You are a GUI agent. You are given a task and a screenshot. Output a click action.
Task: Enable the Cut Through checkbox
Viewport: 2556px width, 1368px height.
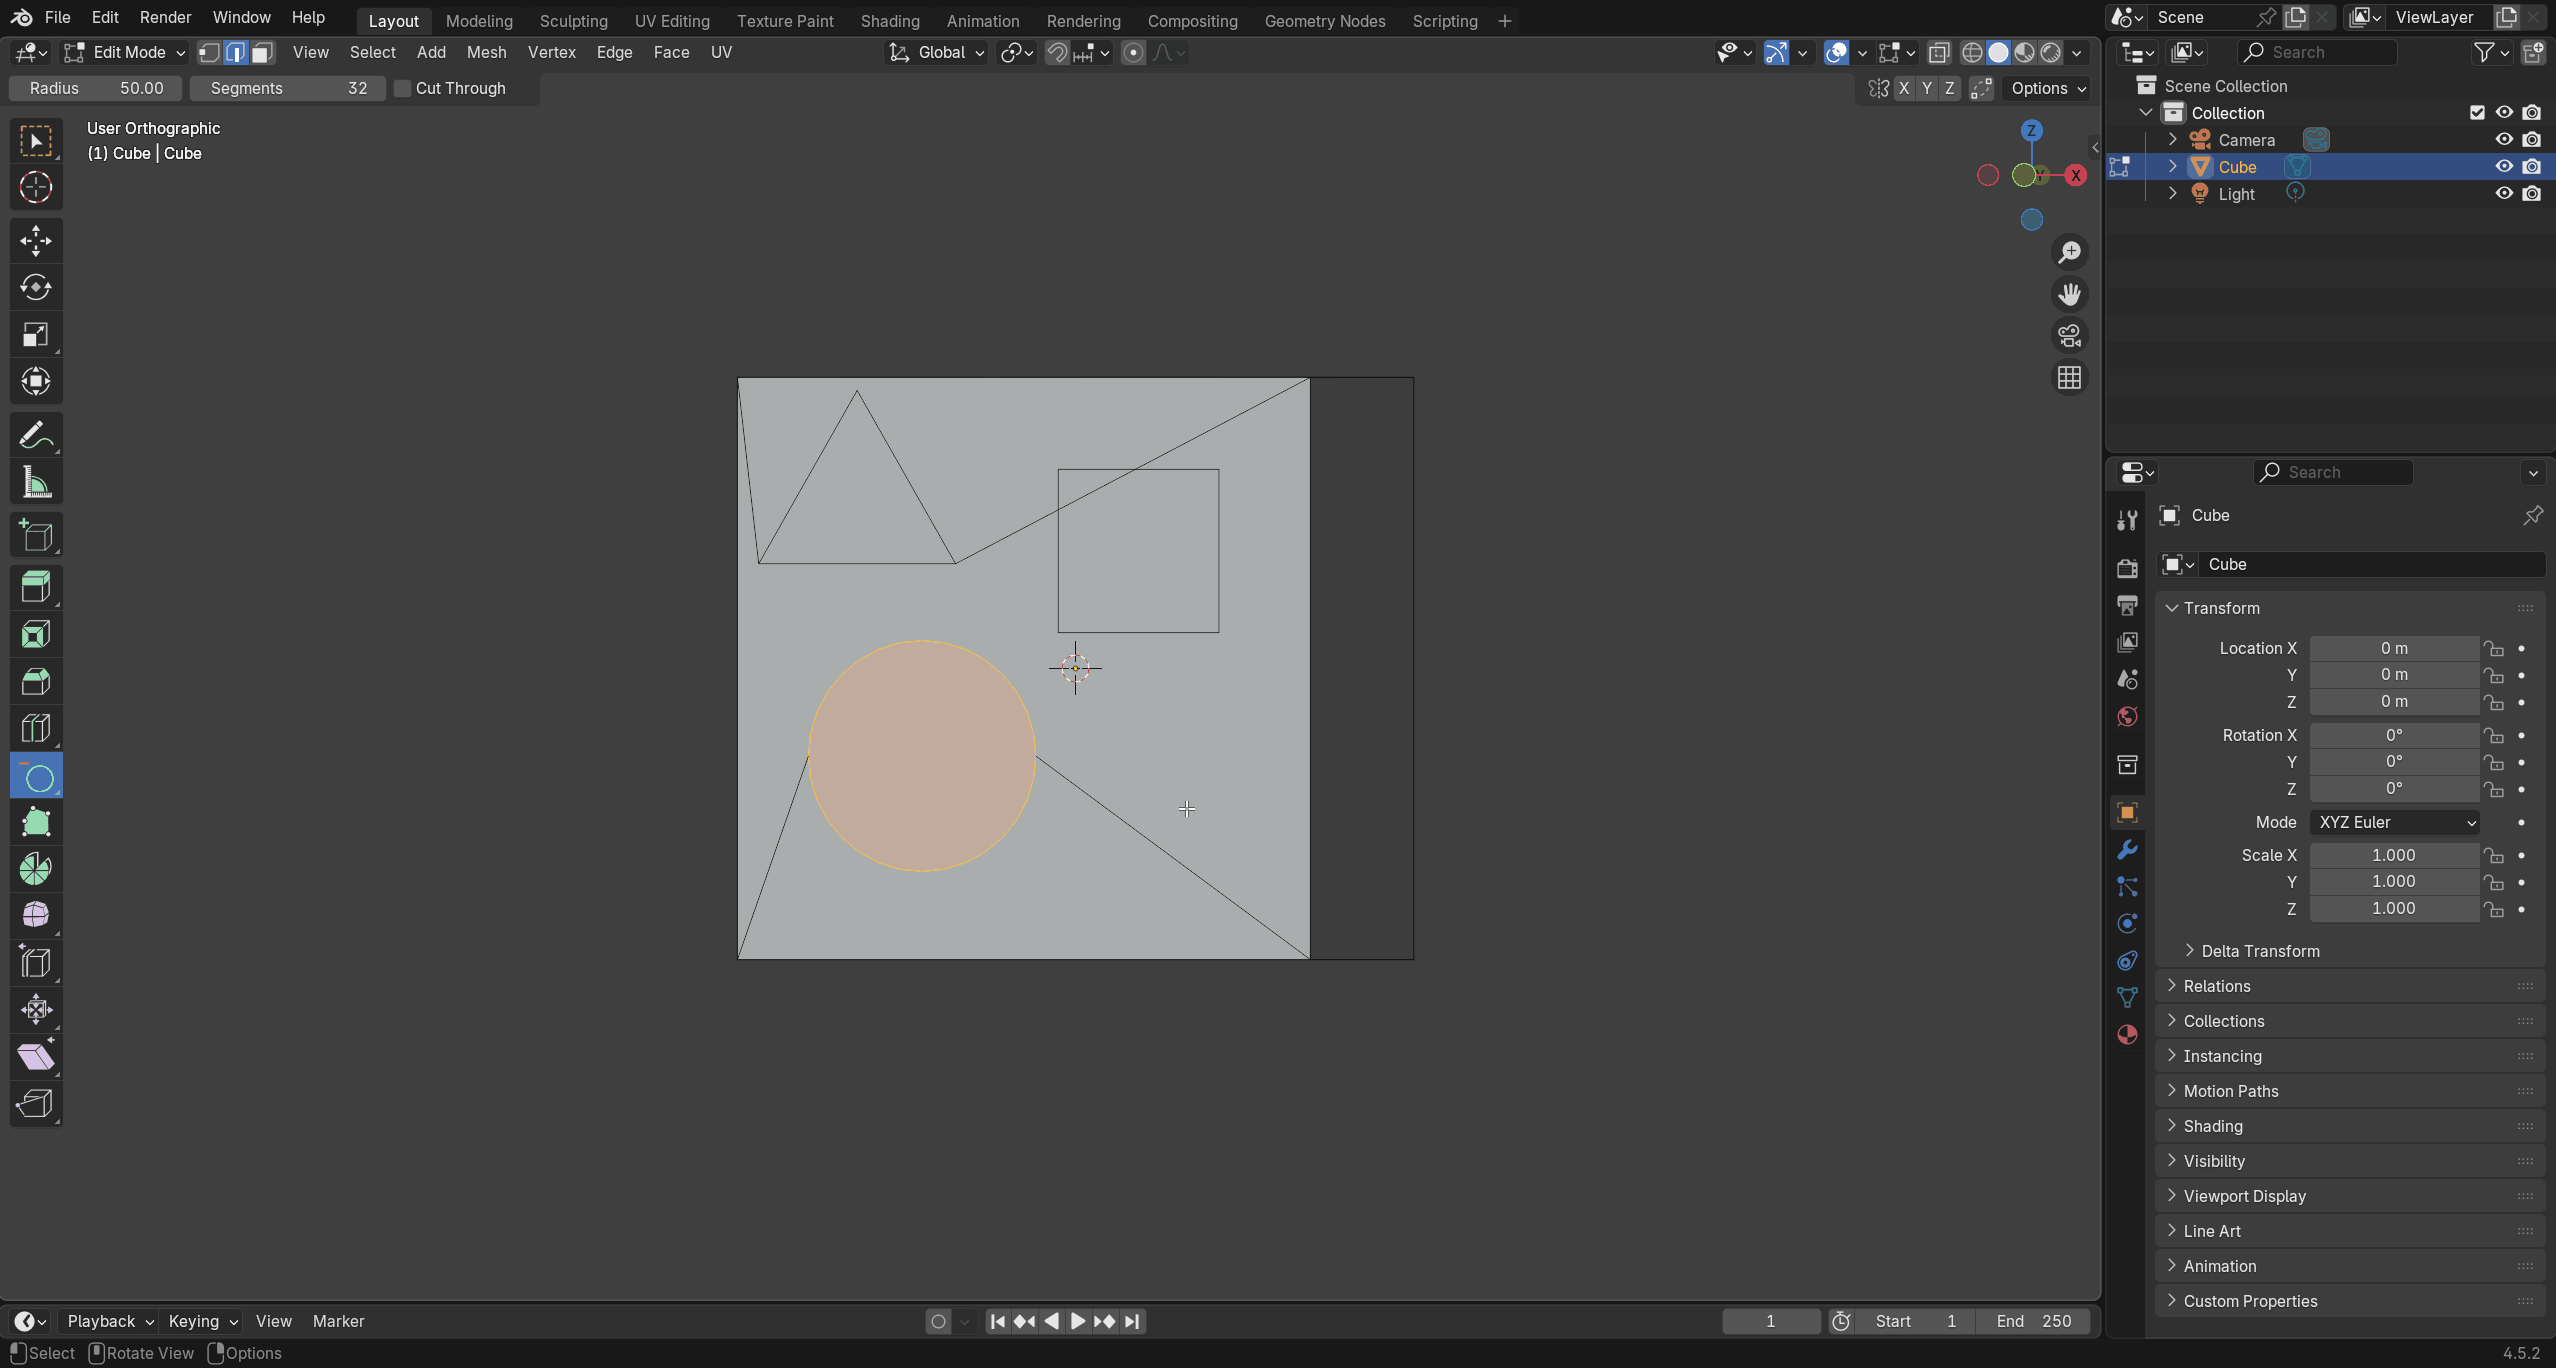(x=402, y=88)
